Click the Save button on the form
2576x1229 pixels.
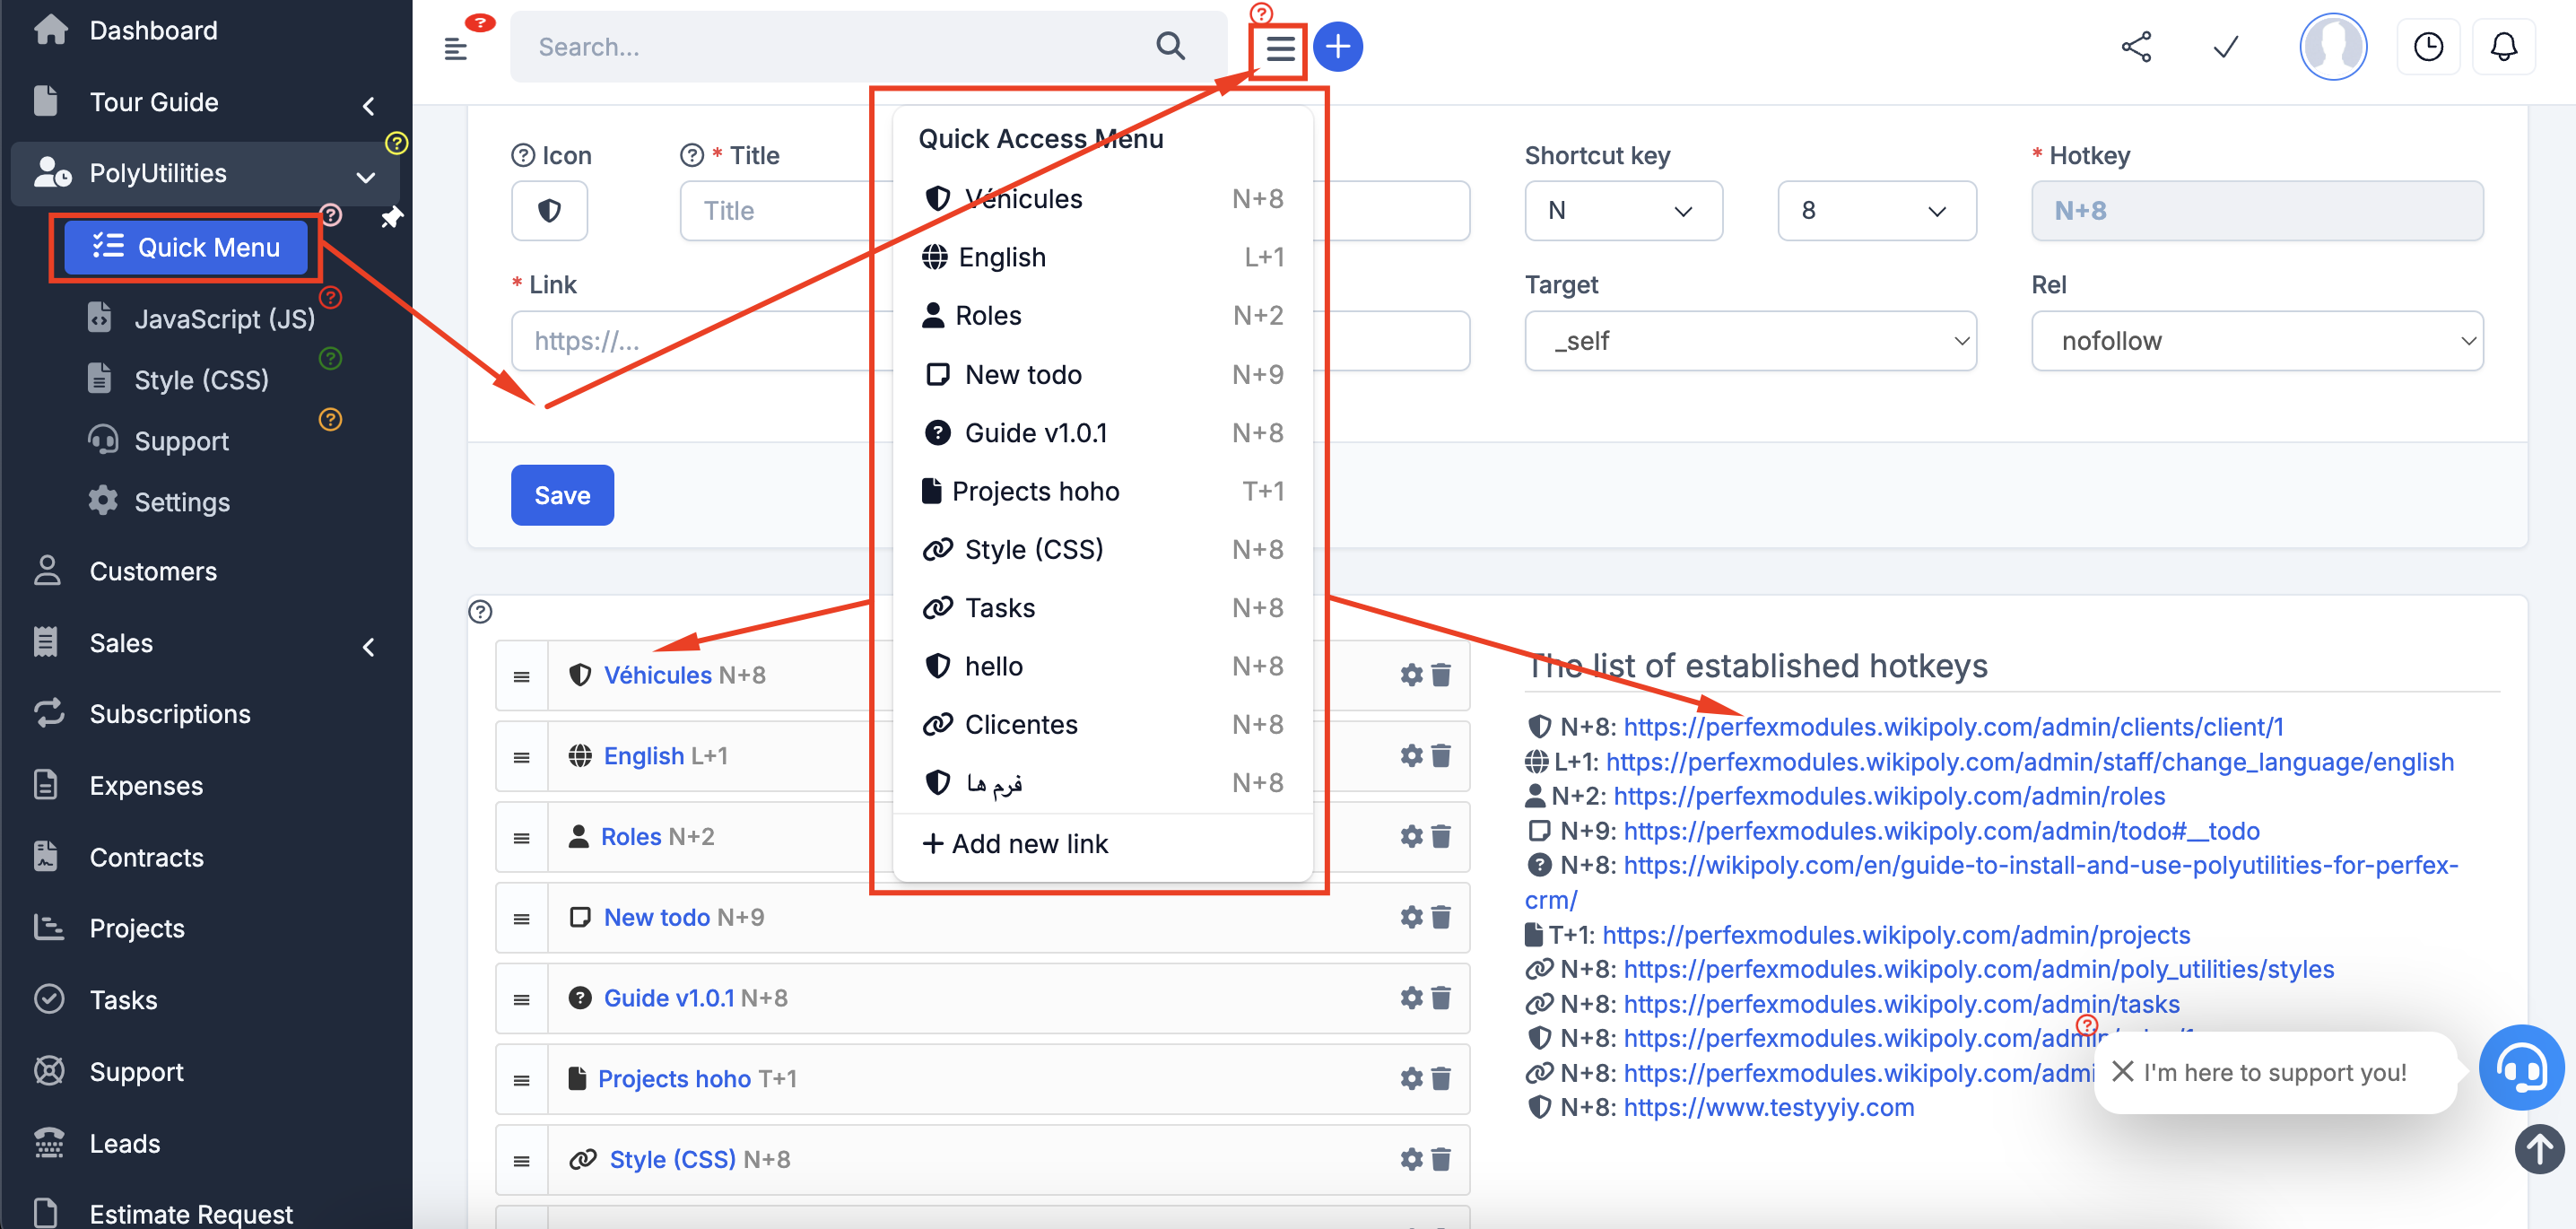click(561, 492)
